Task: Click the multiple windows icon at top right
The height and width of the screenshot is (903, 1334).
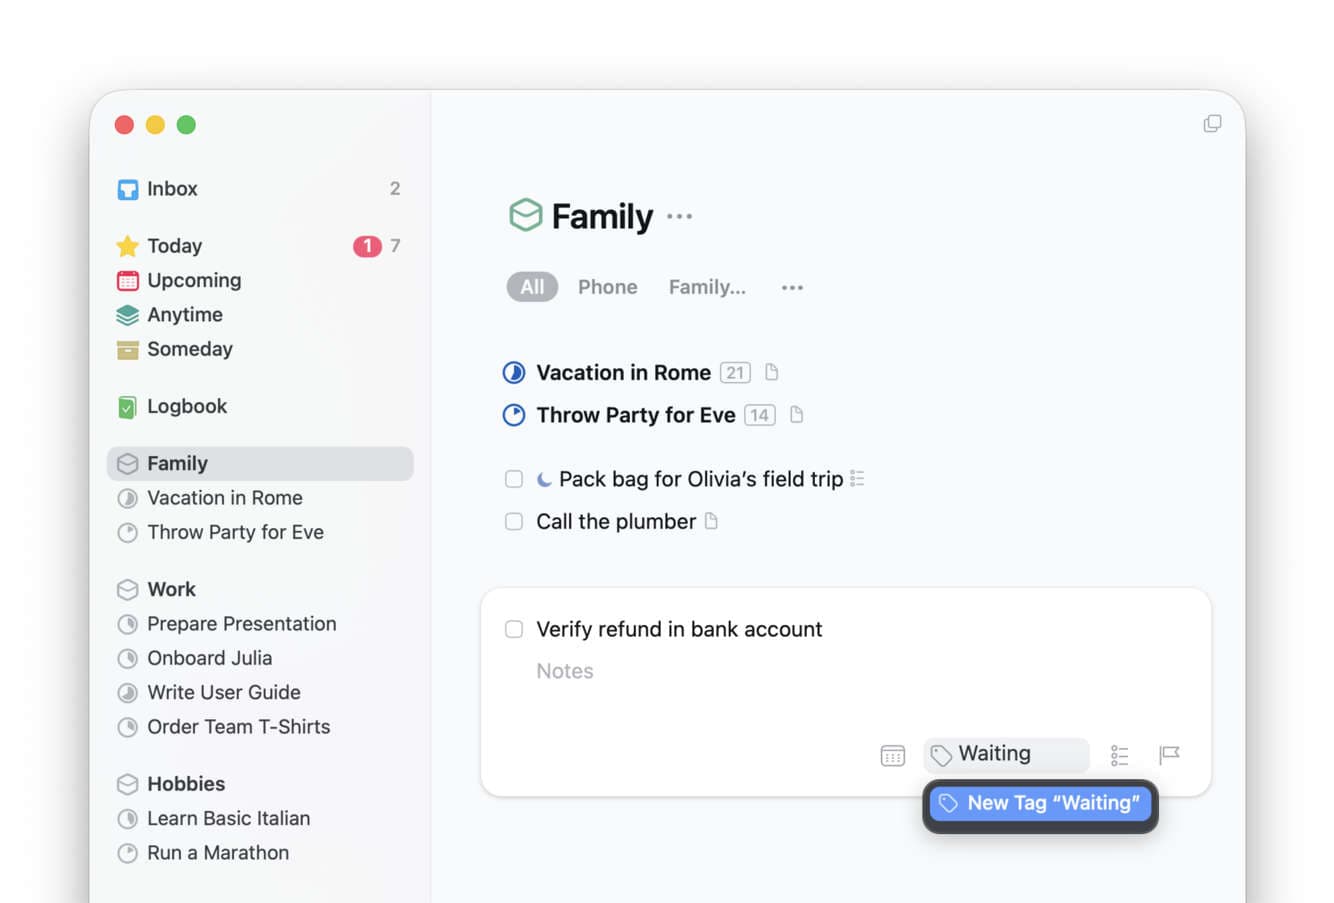Action: click(1212, 124)
